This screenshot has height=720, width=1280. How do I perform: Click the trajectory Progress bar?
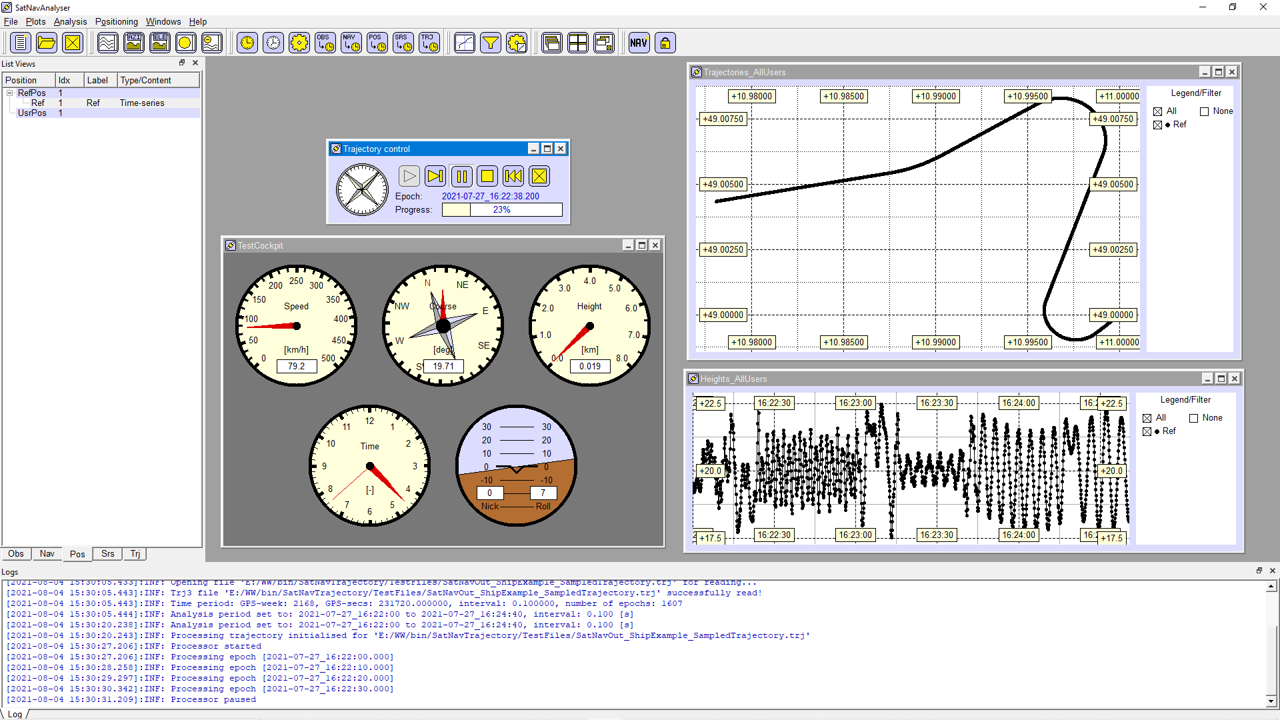coord(501,210)
